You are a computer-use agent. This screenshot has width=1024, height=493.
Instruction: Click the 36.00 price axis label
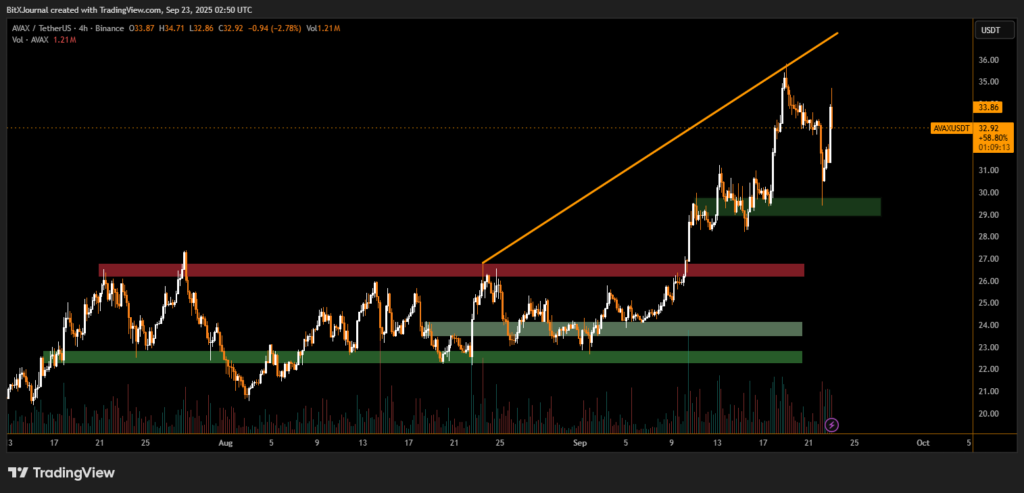[x=988, y=60]
